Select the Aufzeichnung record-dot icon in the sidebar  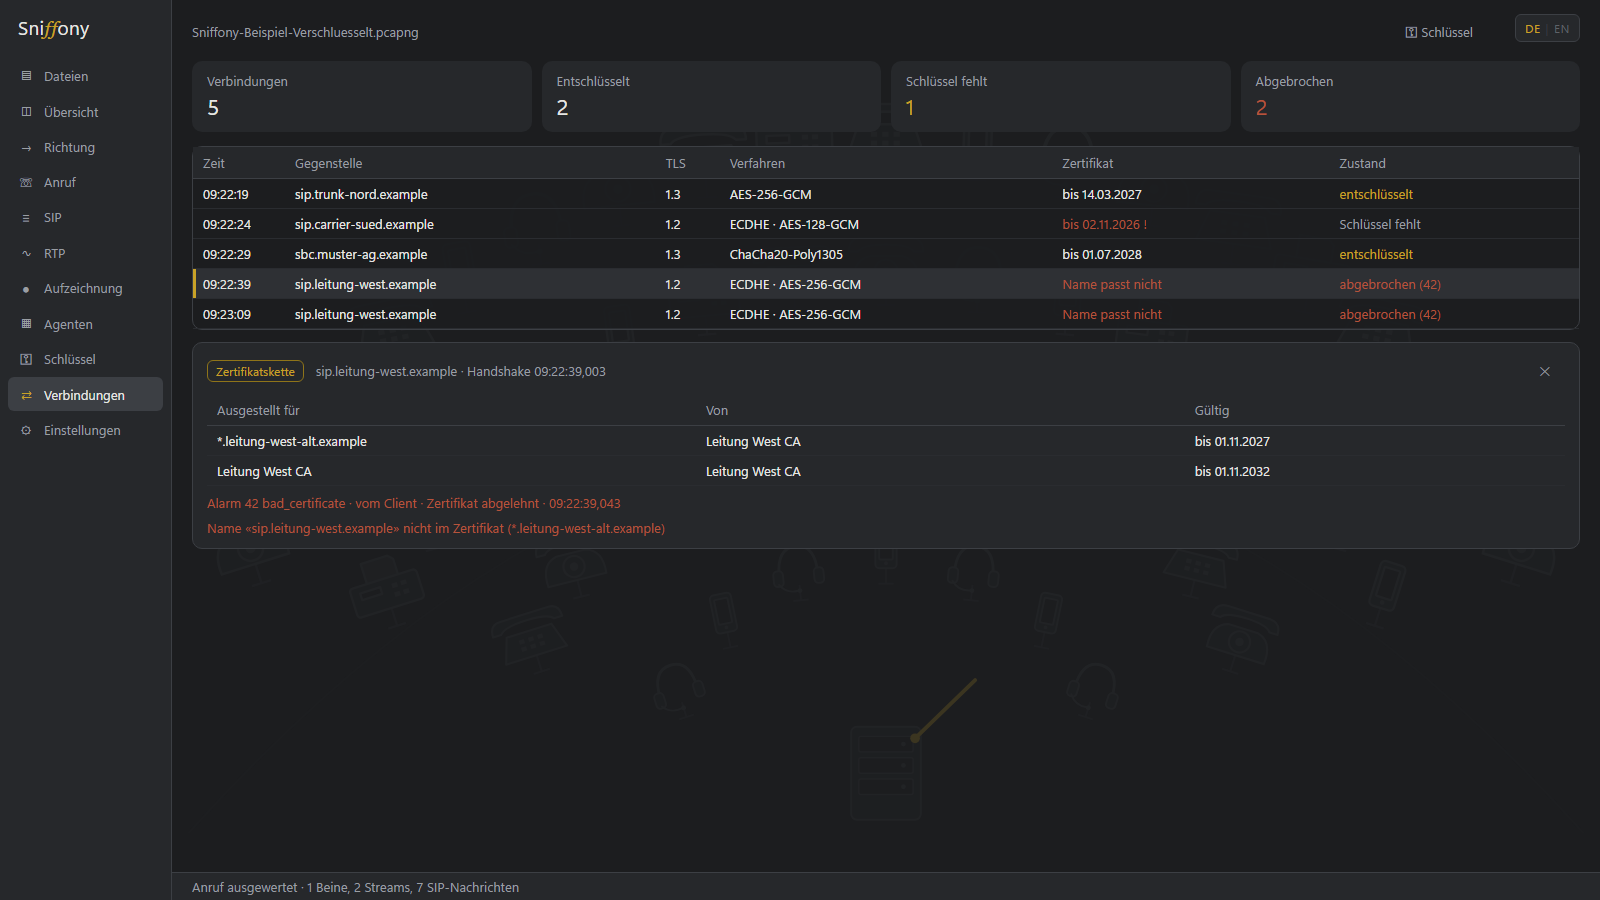coord(26,289)
